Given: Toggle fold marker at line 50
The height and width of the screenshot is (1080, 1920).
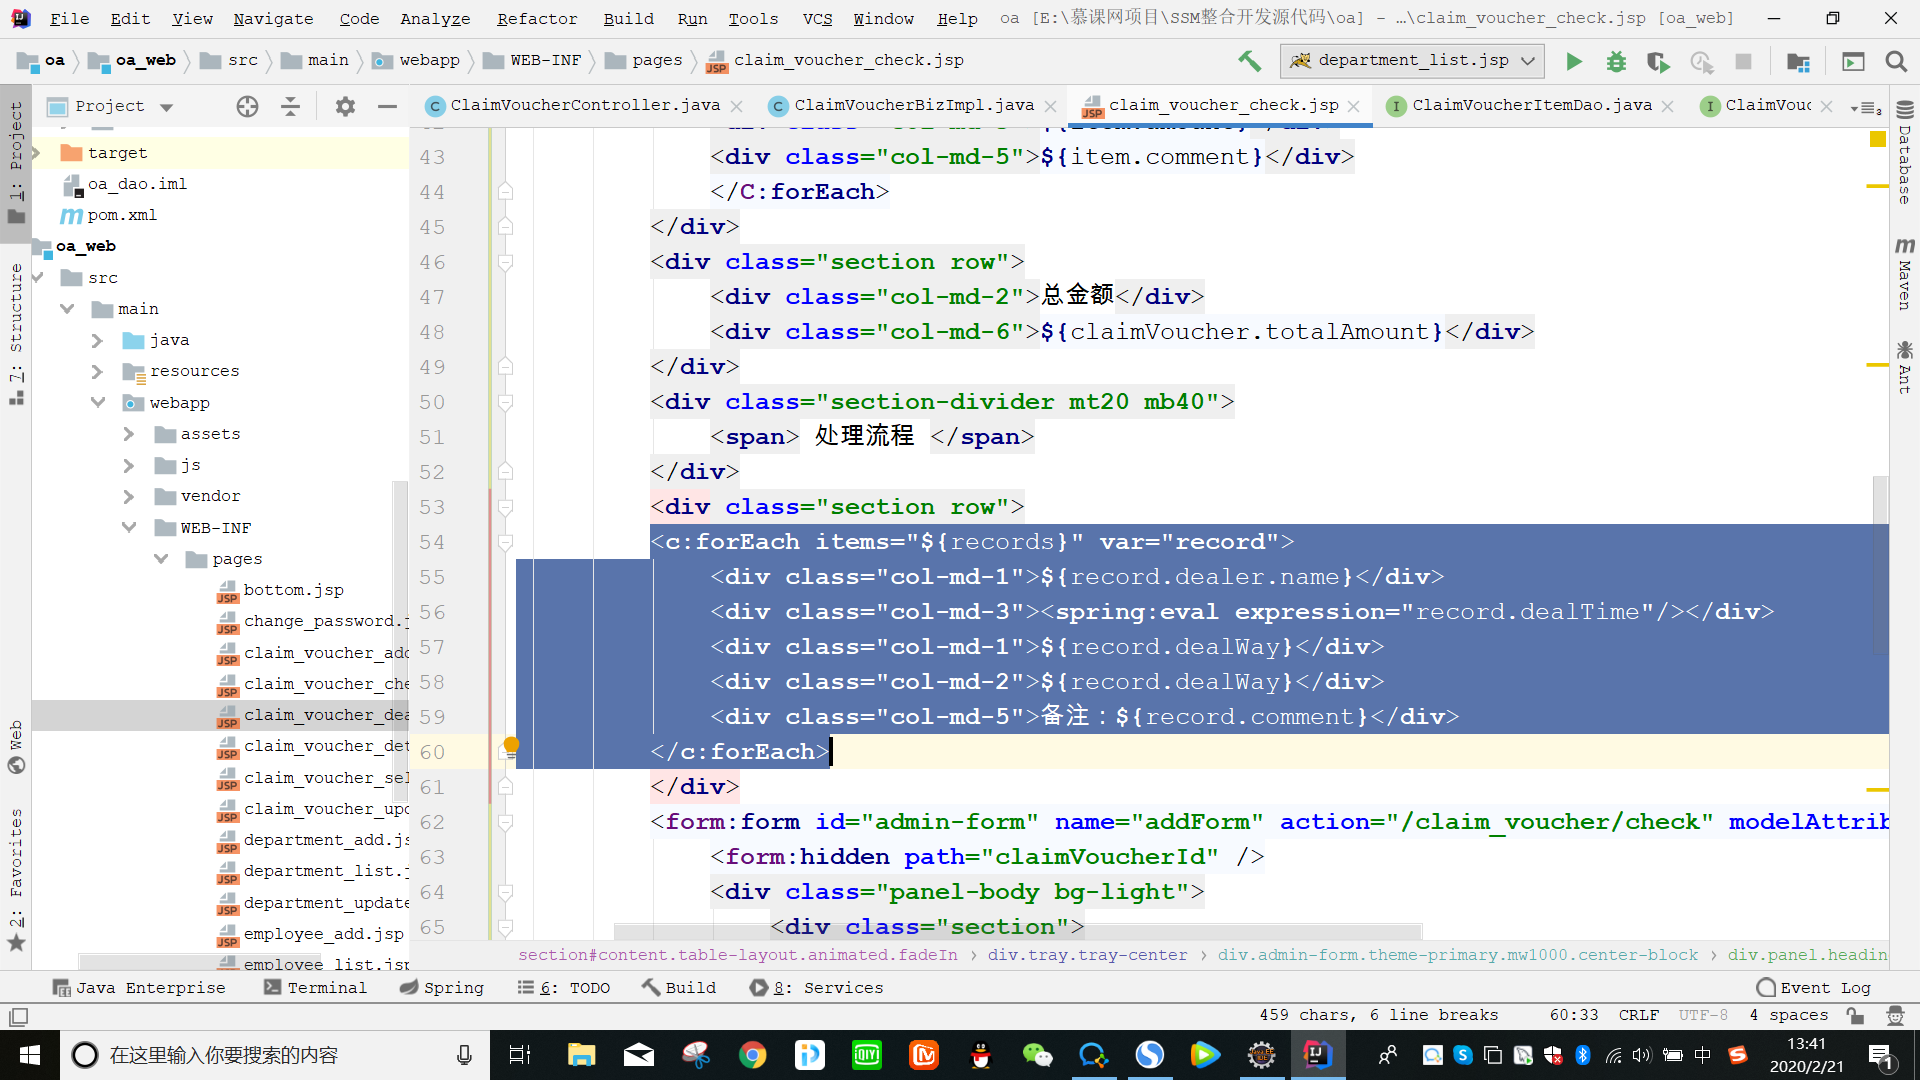Looking at the screenshot, I should [506, 402].
